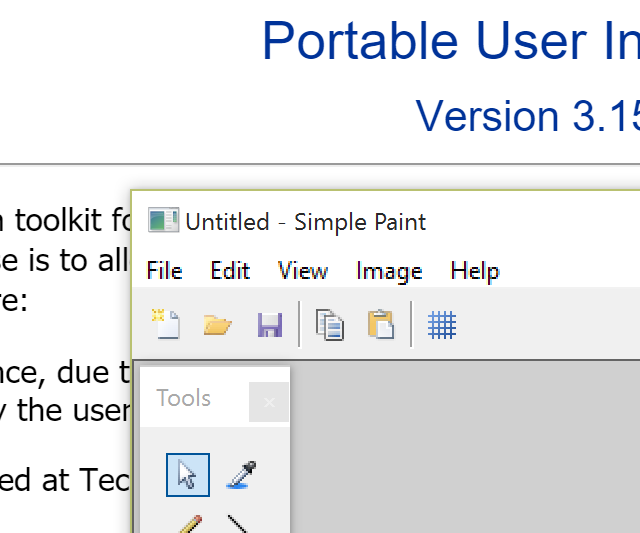Click the Open folder toolbar icon
The width and height of the screenshot is (640, 533).
[218, 324]
